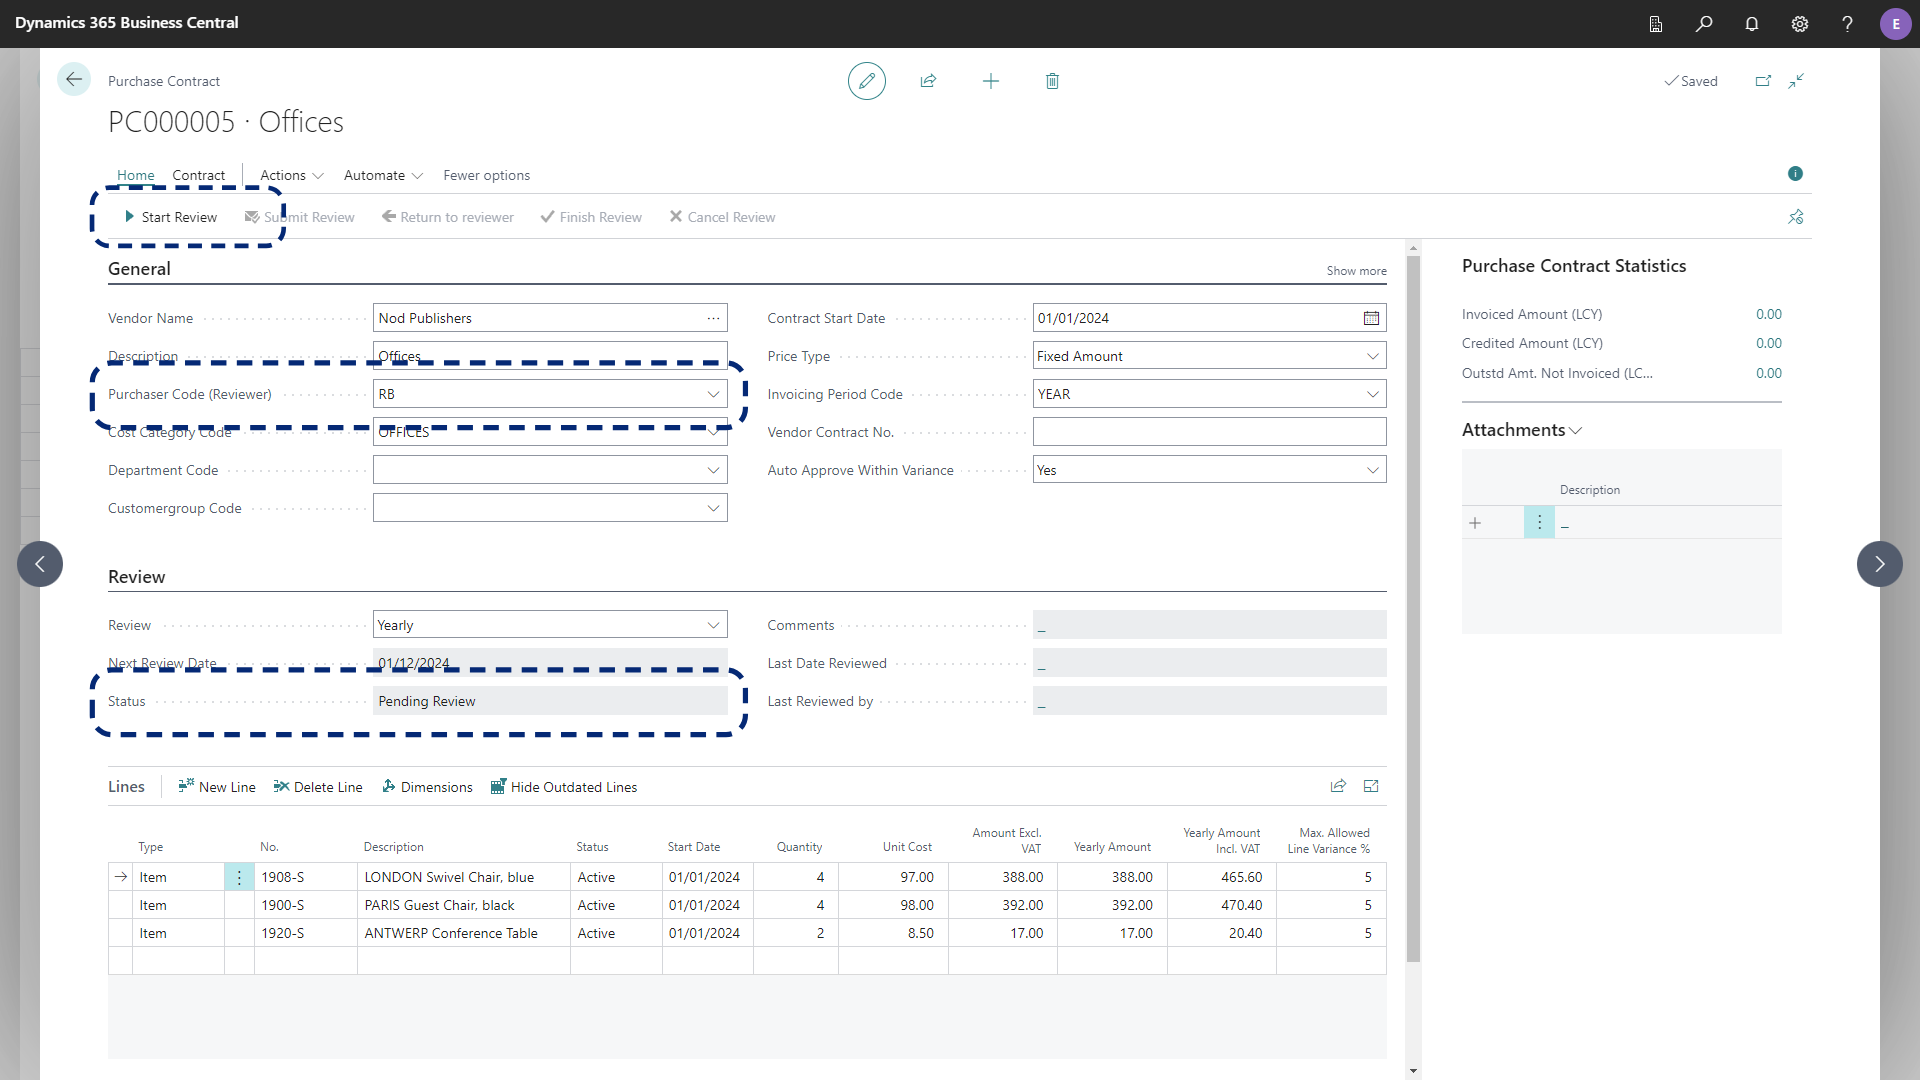Open the settings gear

tap(1800, 24)
